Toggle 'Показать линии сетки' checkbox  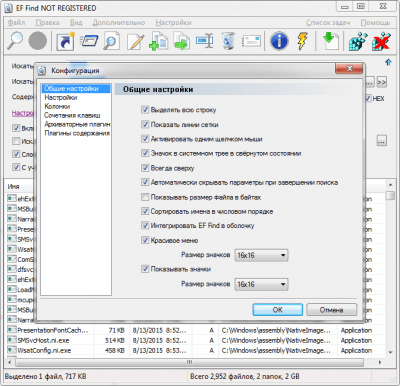click(145, 124)
